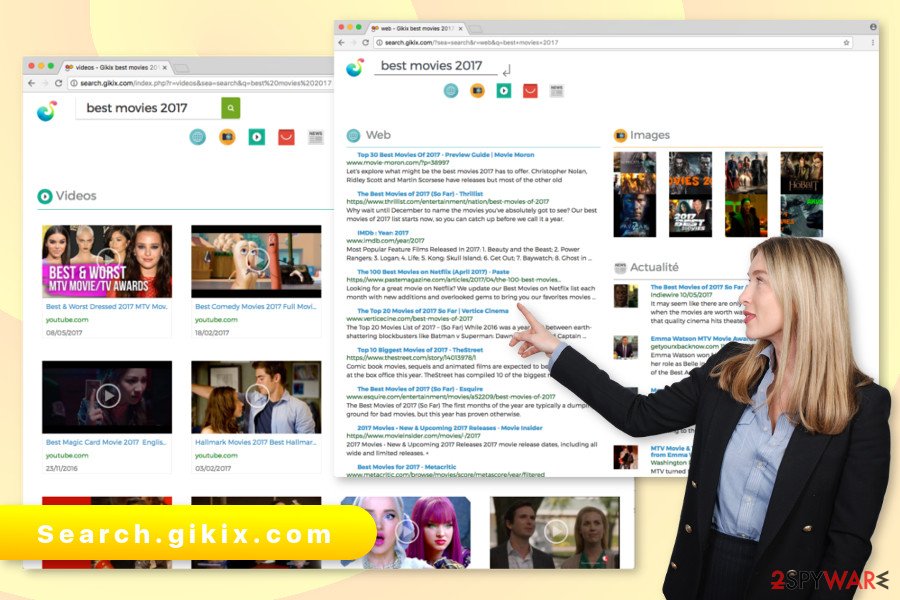The height and width of the screenshot is (600, 900).
Task: Select the camera Images icon in web results window
Action: tap(478, 91)
